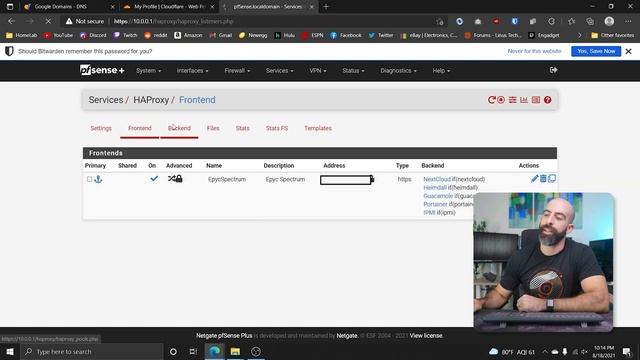Go back in browser history
Image resolution: width=640 pixels, height=360 pixels.
pos(11,21)
